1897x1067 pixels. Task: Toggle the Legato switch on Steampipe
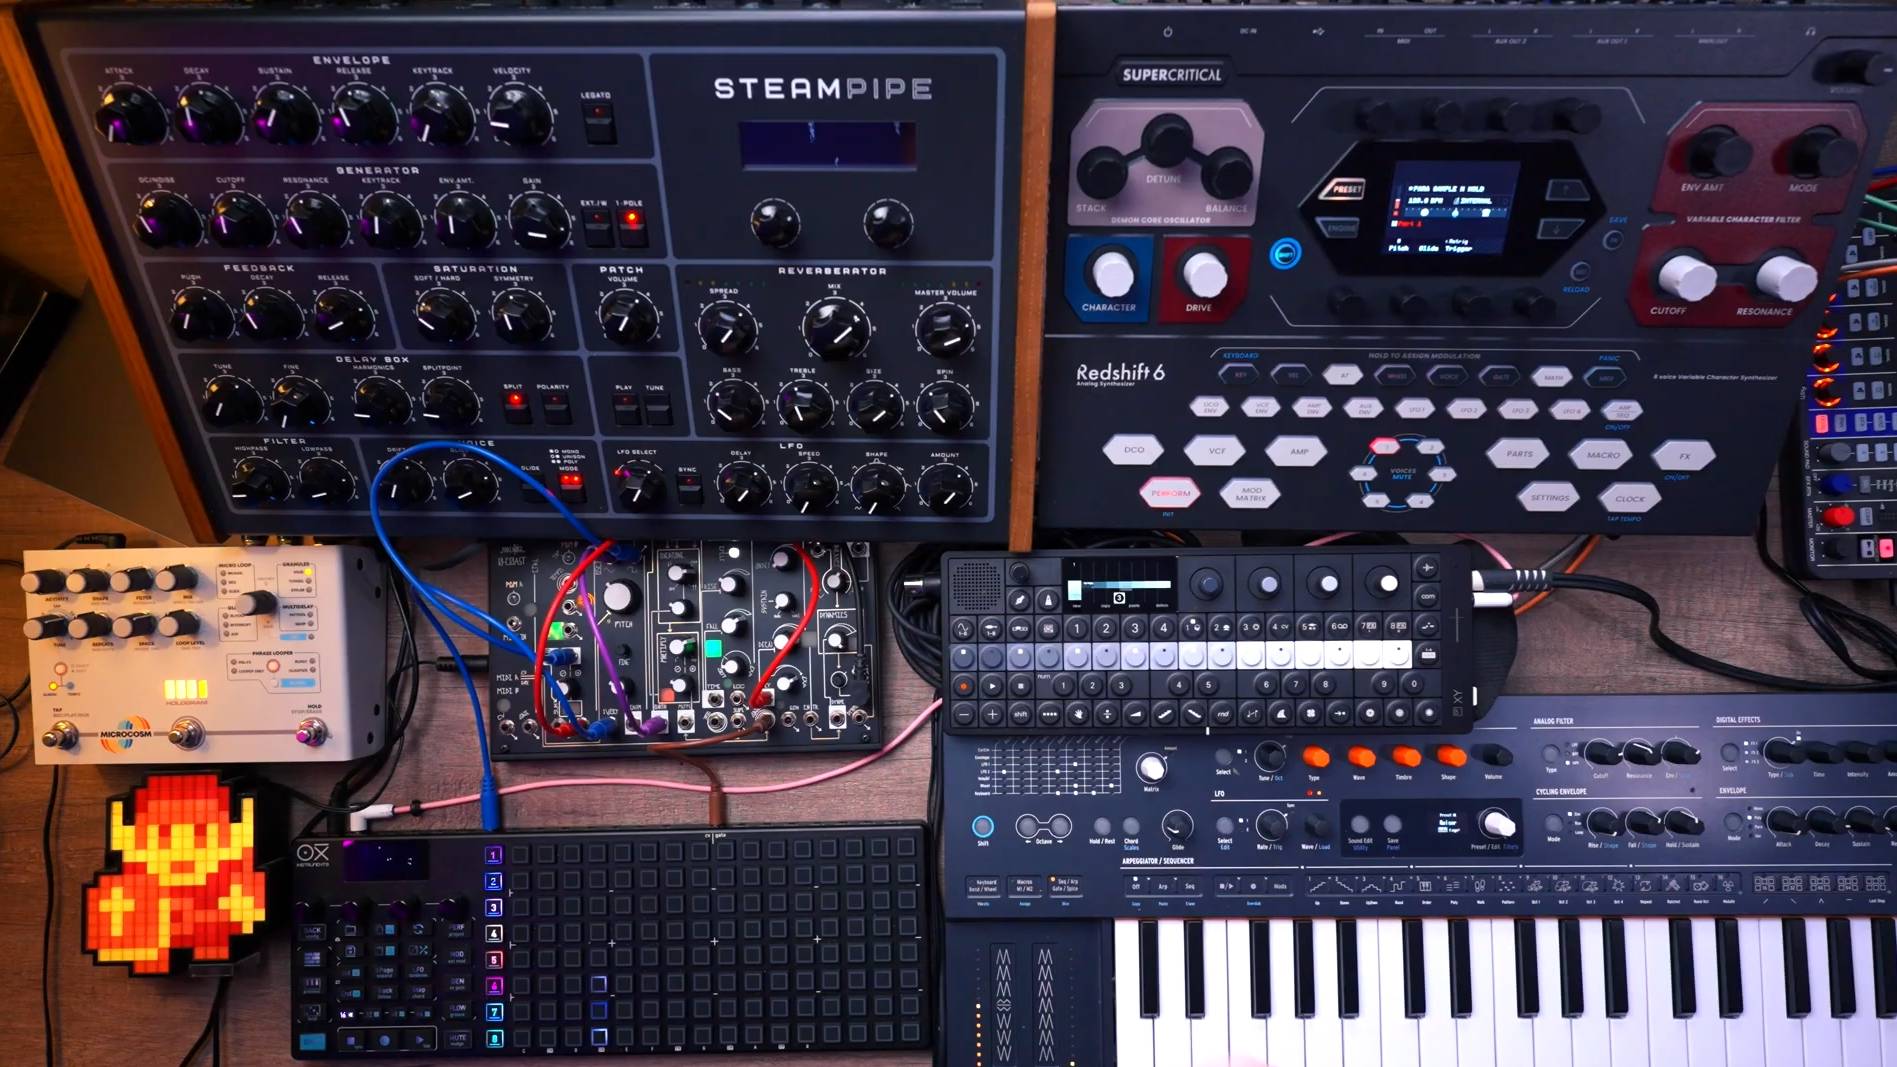point(598,123)
